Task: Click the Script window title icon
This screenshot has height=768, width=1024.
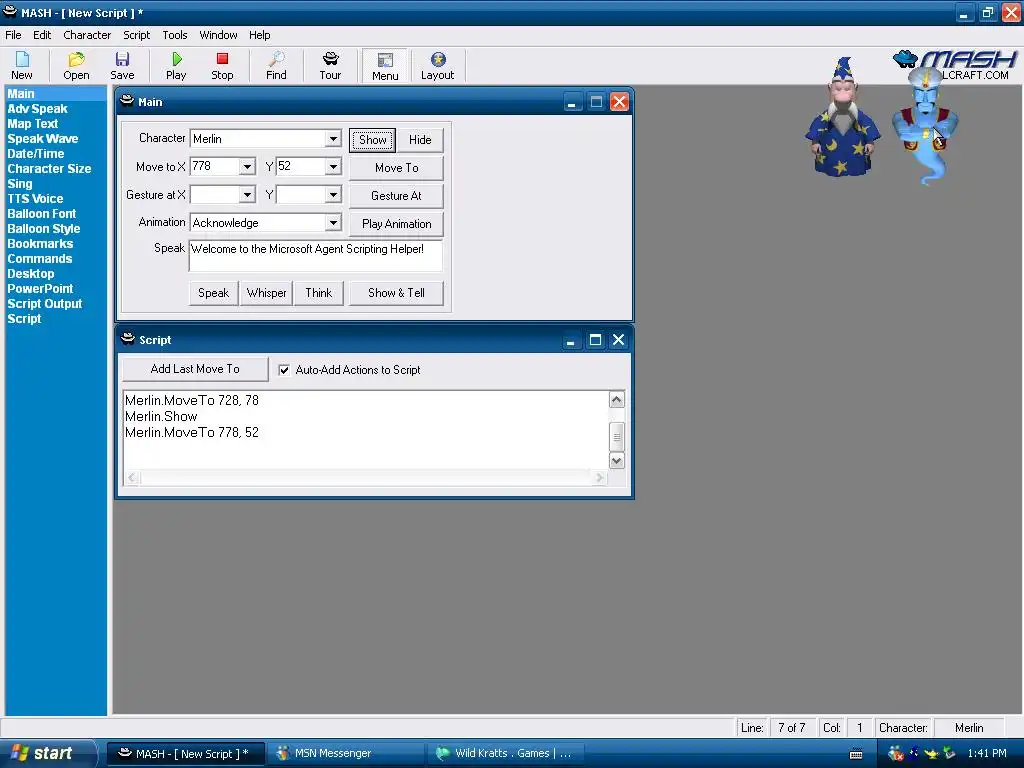Action: pyautogui.click(x=128, y=339)
